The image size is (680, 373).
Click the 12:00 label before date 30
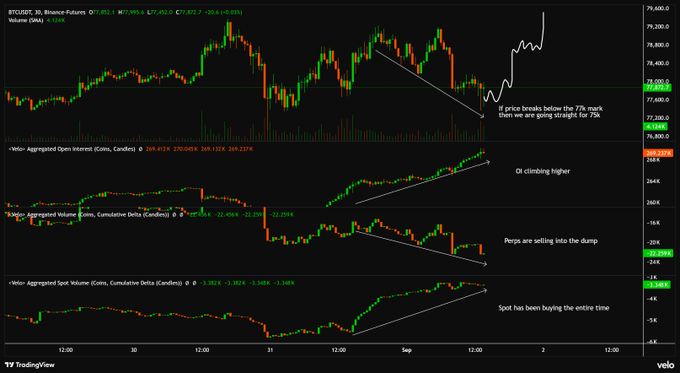65,350
